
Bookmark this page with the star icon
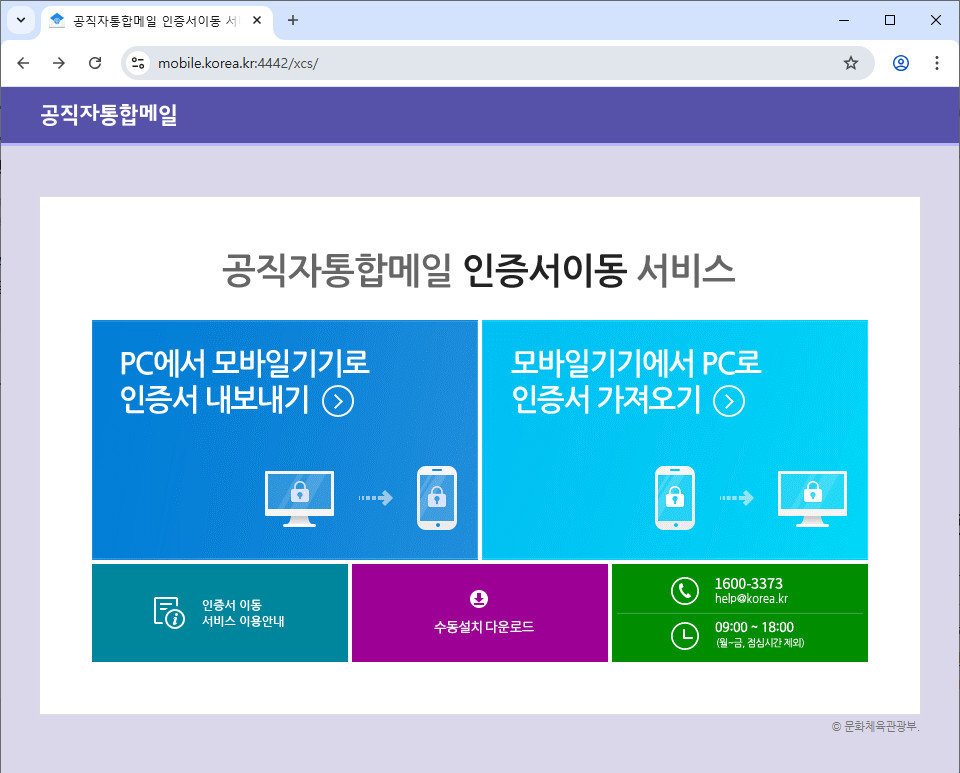[850, 63]
